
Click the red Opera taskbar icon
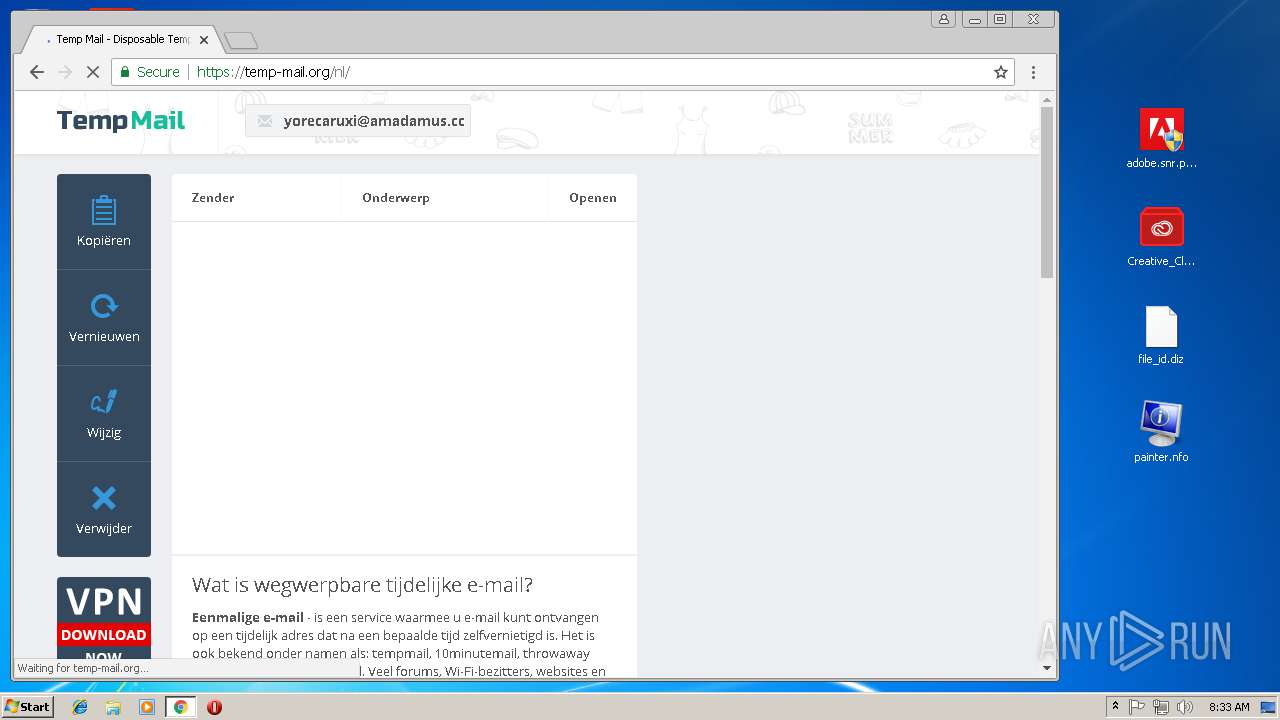pos(214,707)
